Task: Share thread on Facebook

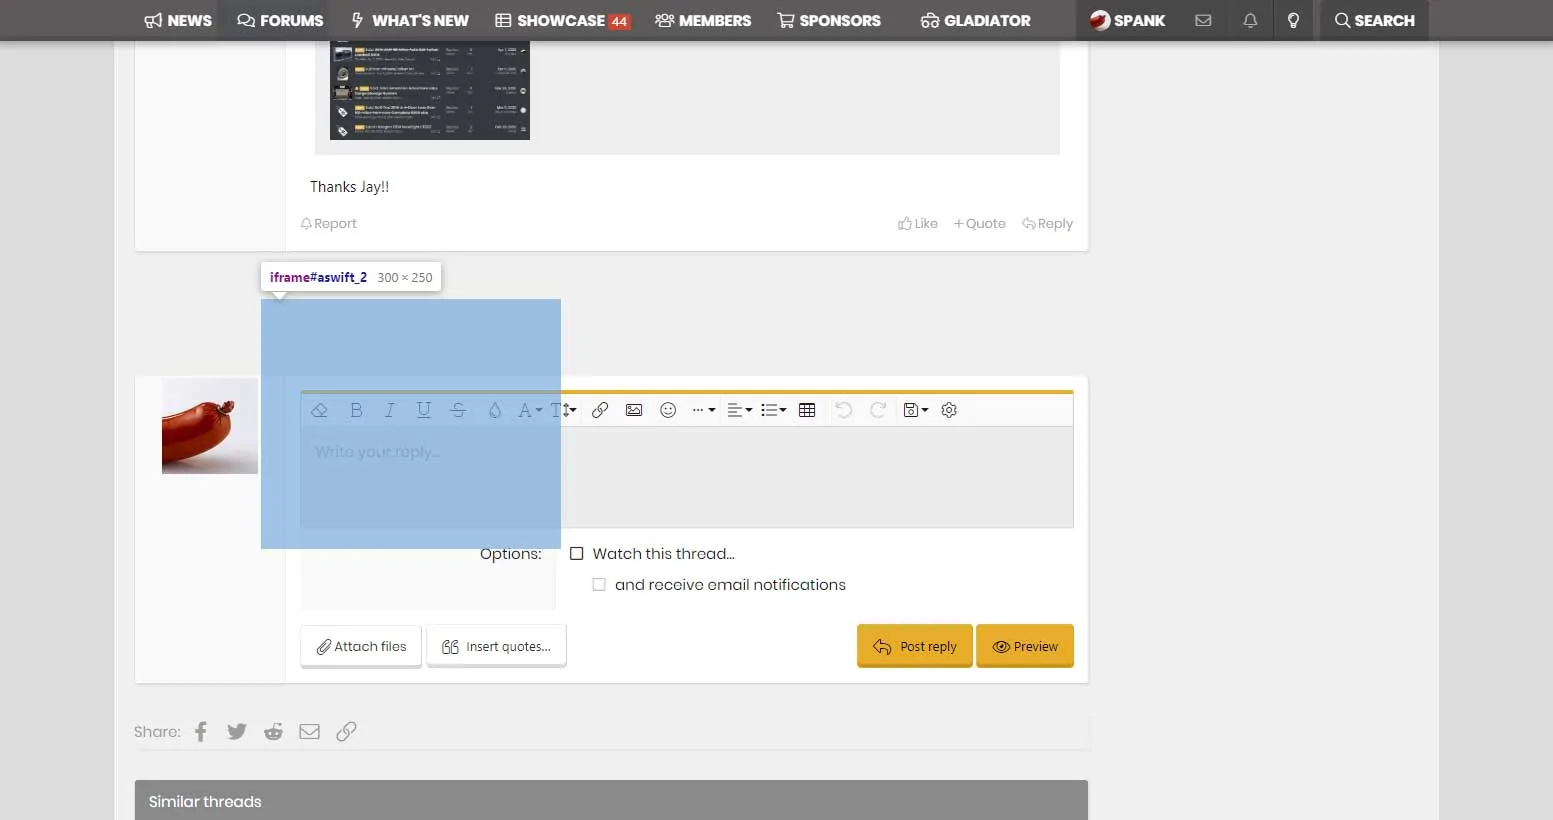Action: click(x=201, y=732)
